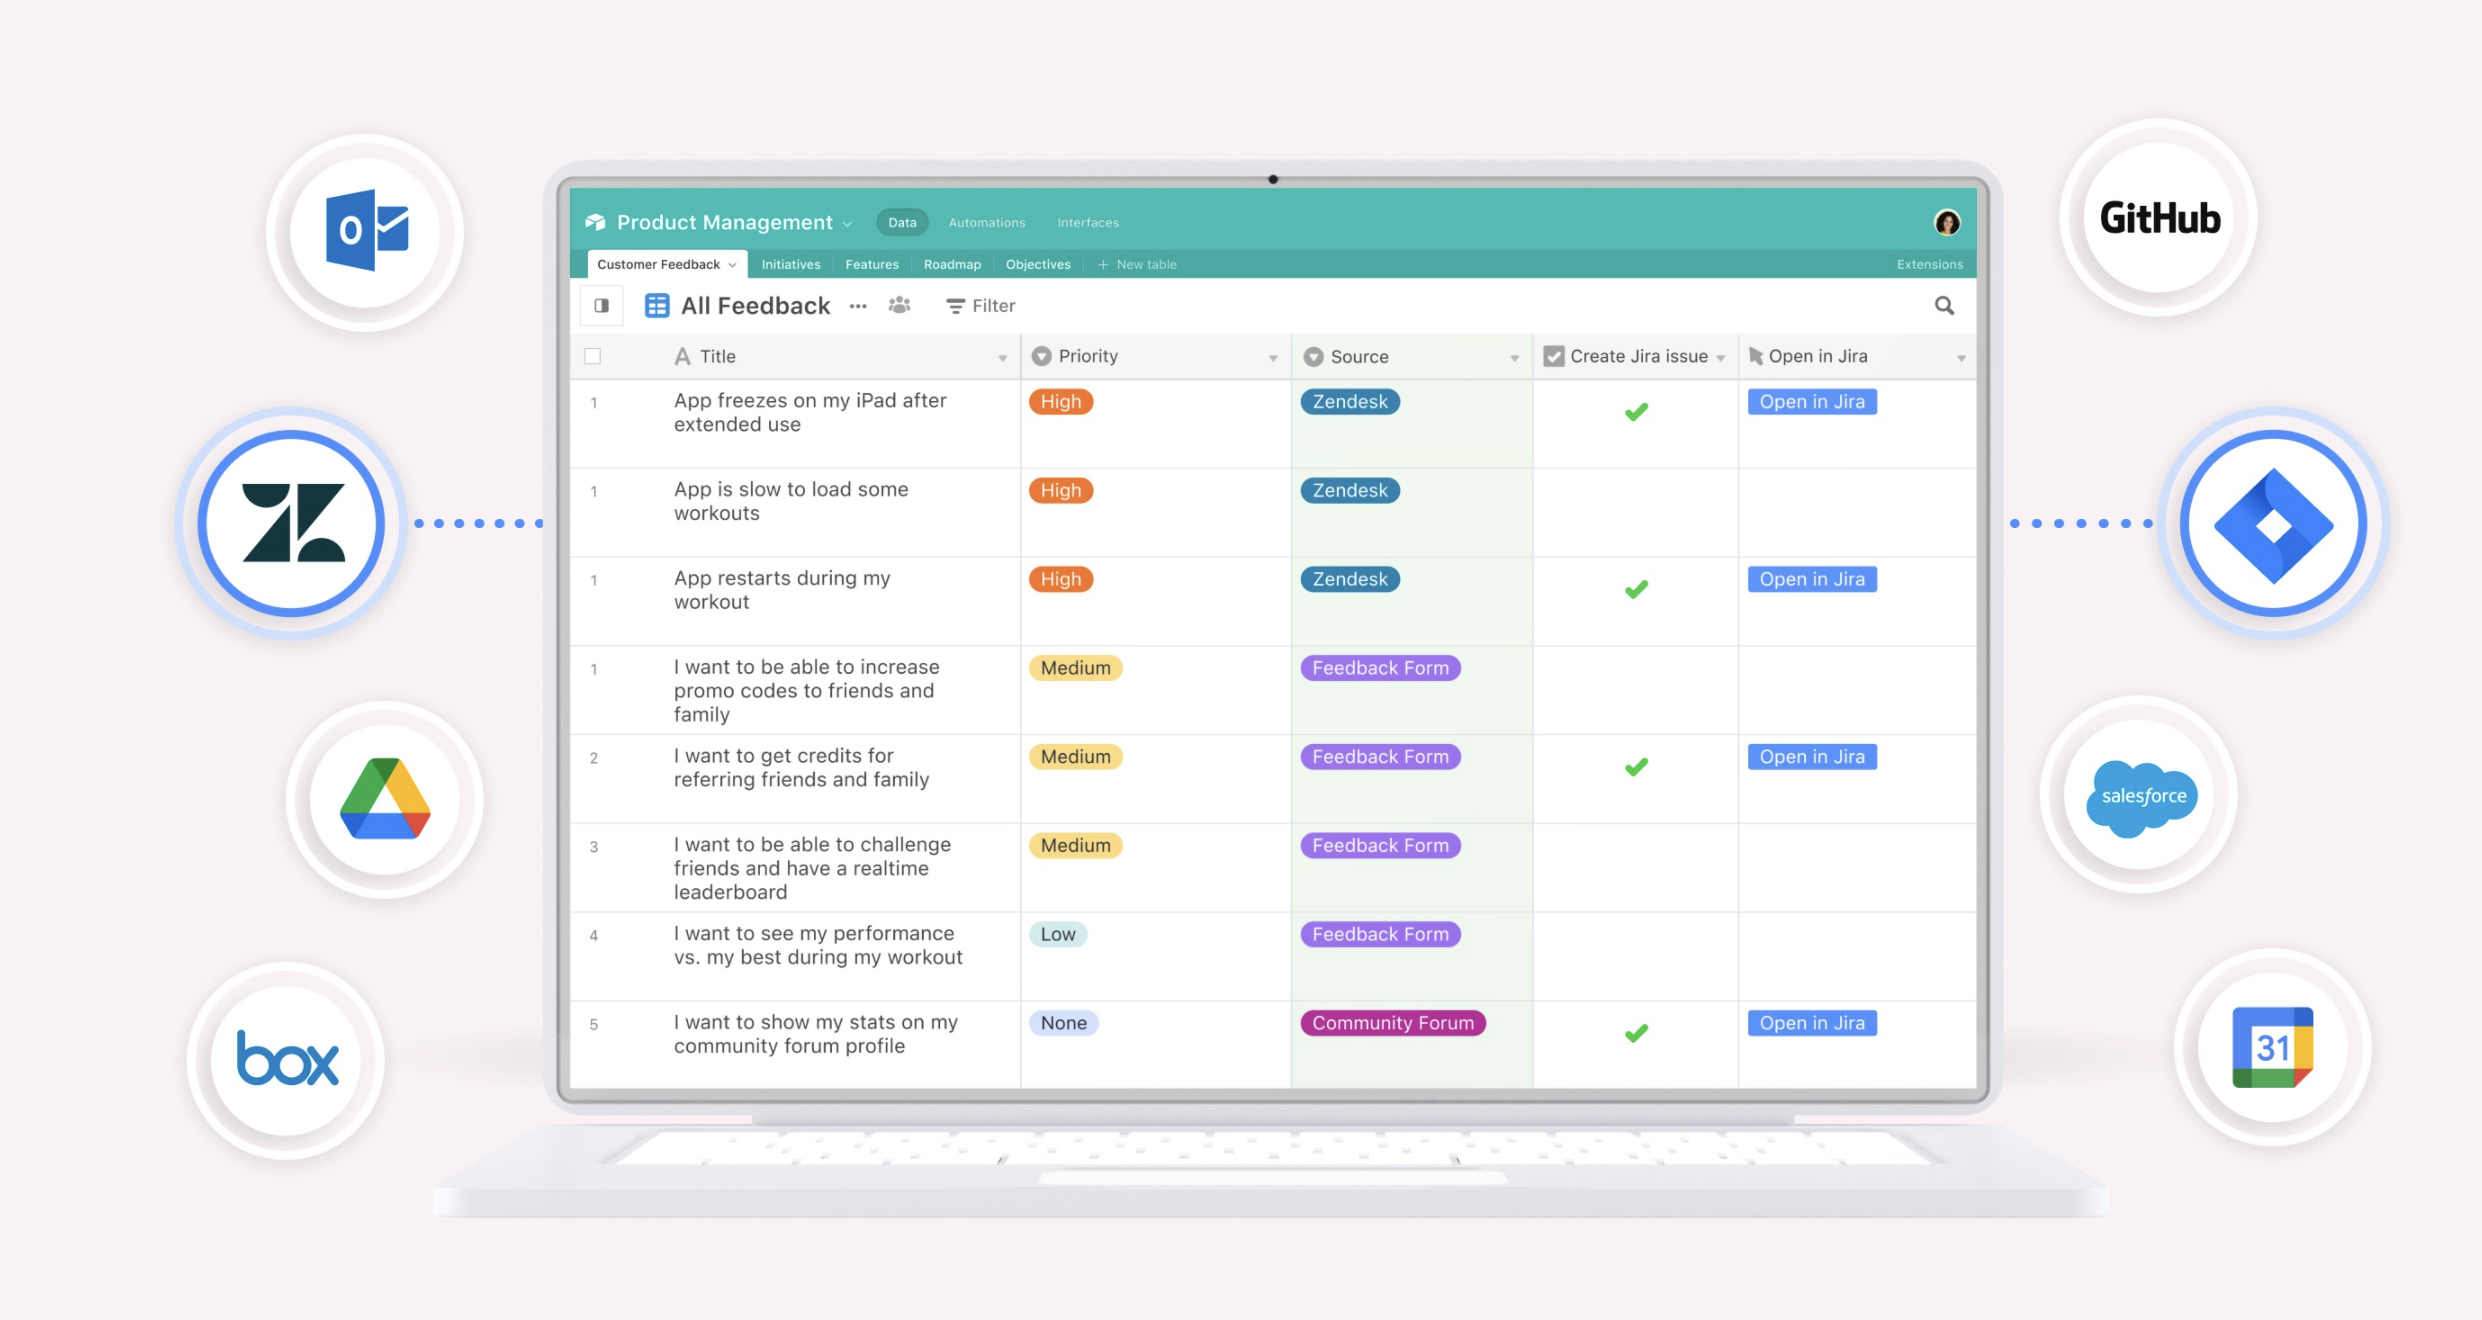This screenshot has height=1320, width=2482.
Task: Open the user profile avatar
Action: [x=1946, y=222]
